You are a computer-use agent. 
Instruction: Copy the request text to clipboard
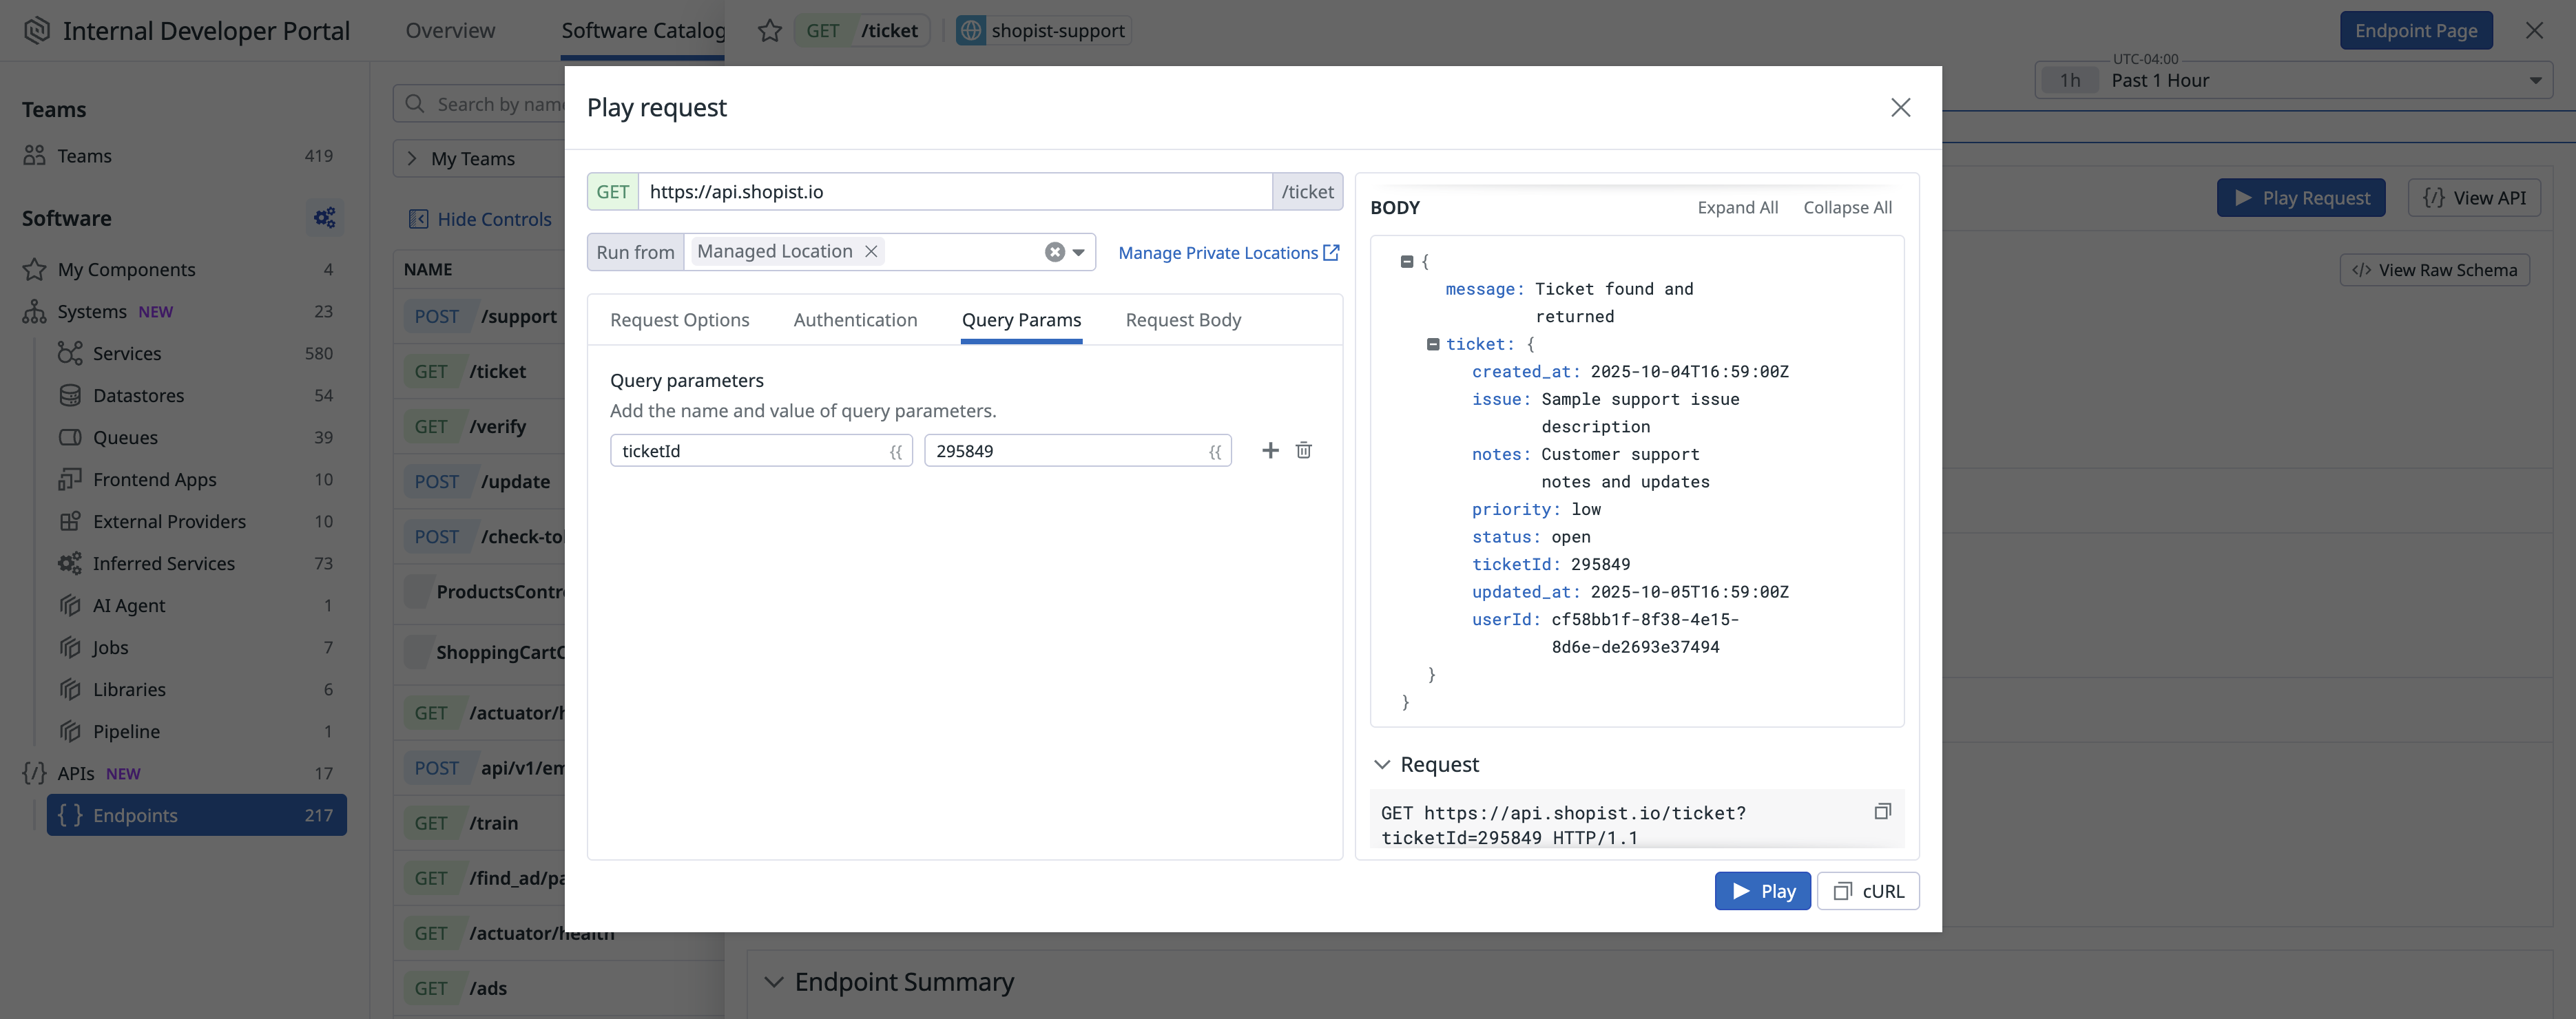pos(1882,811)
